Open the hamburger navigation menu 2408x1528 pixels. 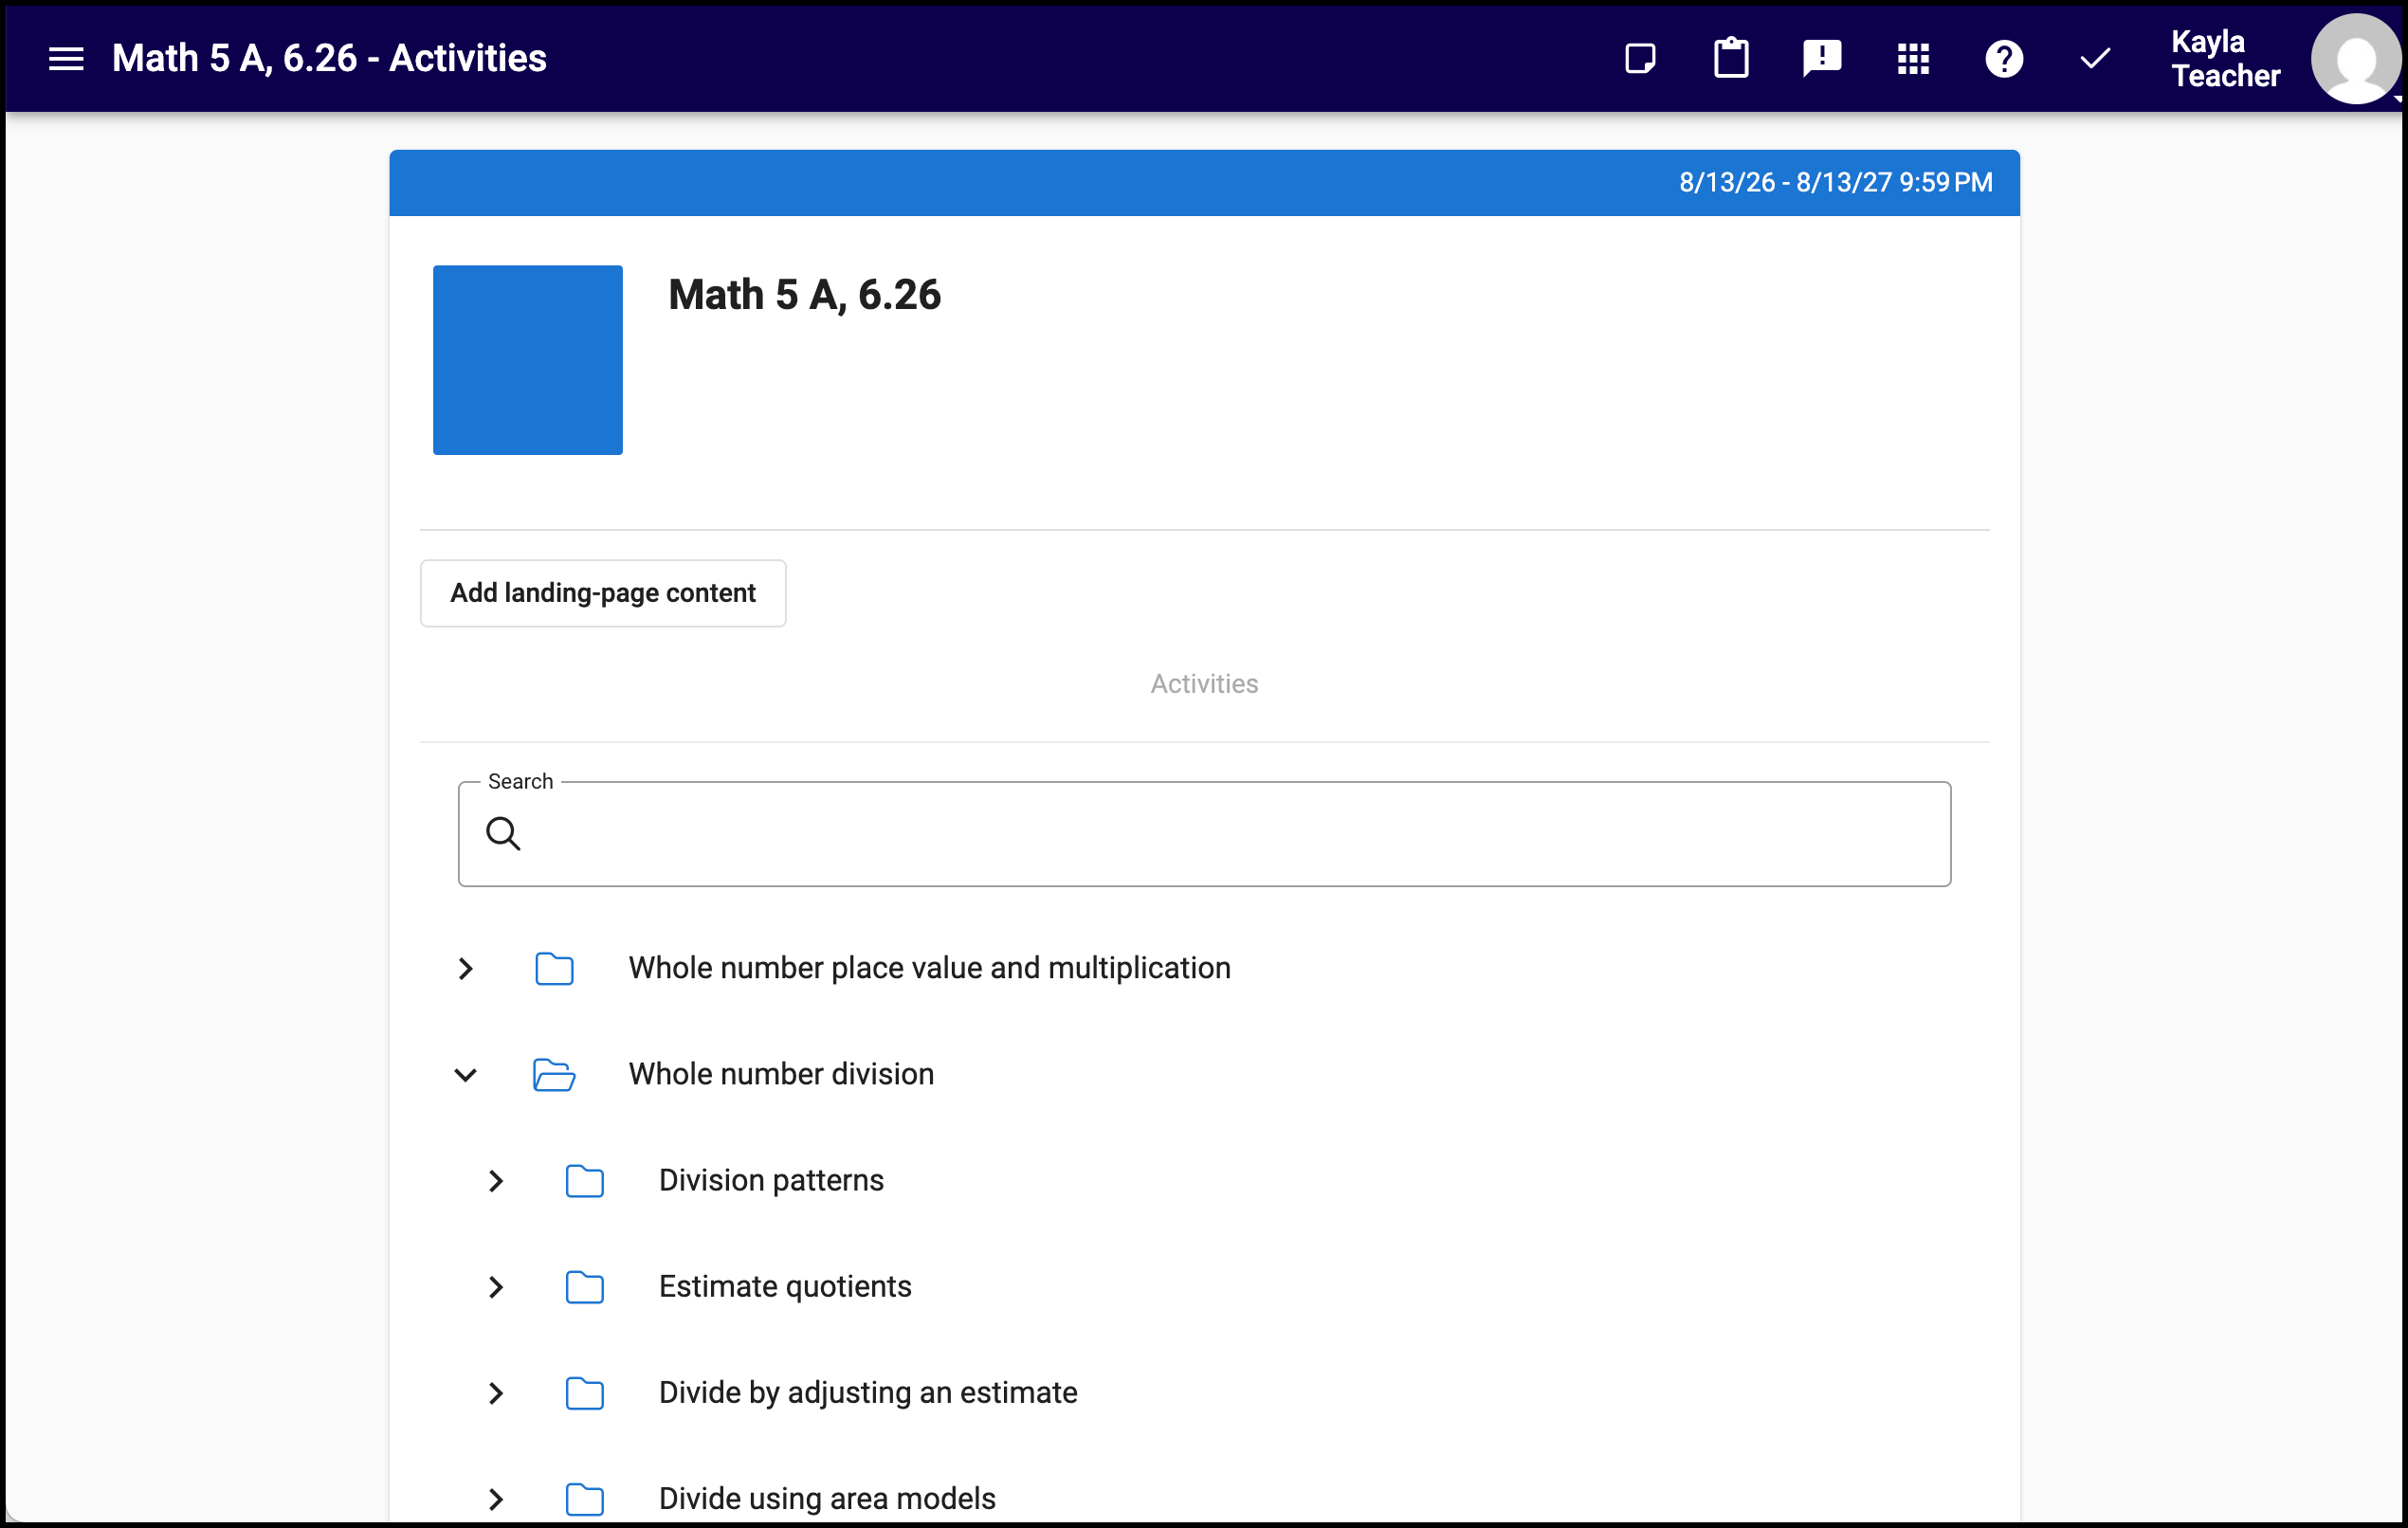(66, 59)
